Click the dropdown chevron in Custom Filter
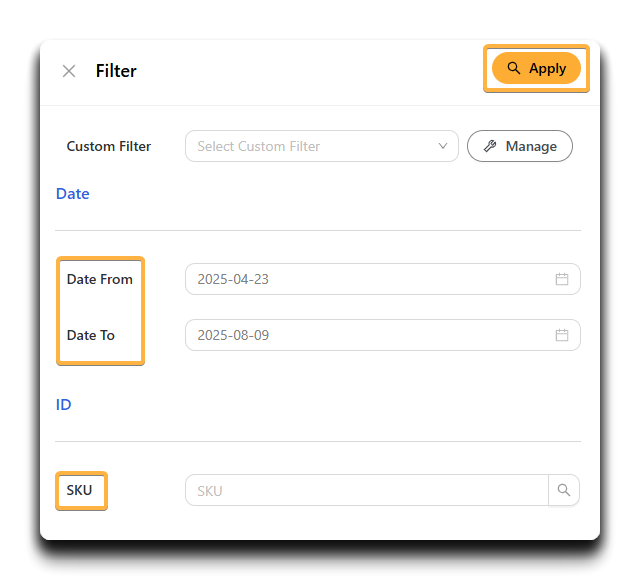 pyautogui.click(x=443, y=146)
